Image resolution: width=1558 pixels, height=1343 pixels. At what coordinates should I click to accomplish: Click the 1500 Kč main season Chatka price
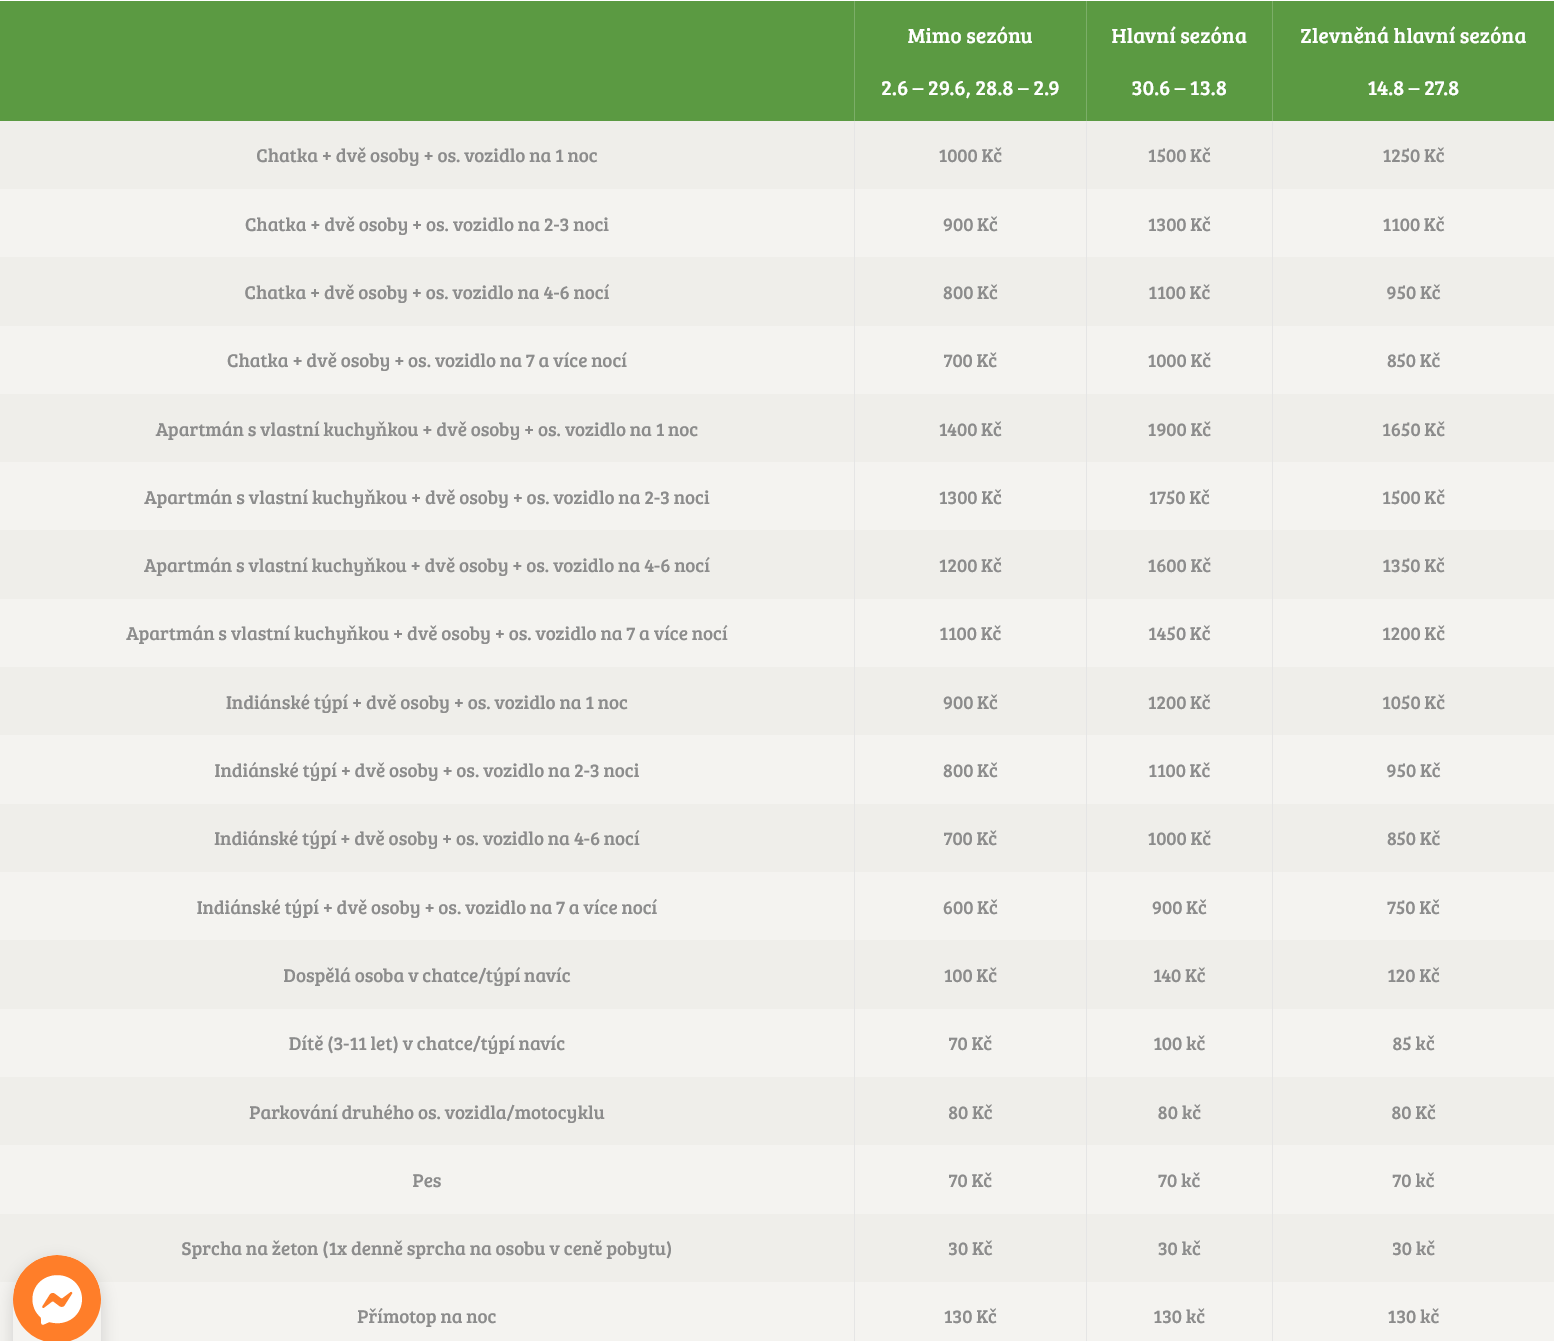click(1178, 156)
